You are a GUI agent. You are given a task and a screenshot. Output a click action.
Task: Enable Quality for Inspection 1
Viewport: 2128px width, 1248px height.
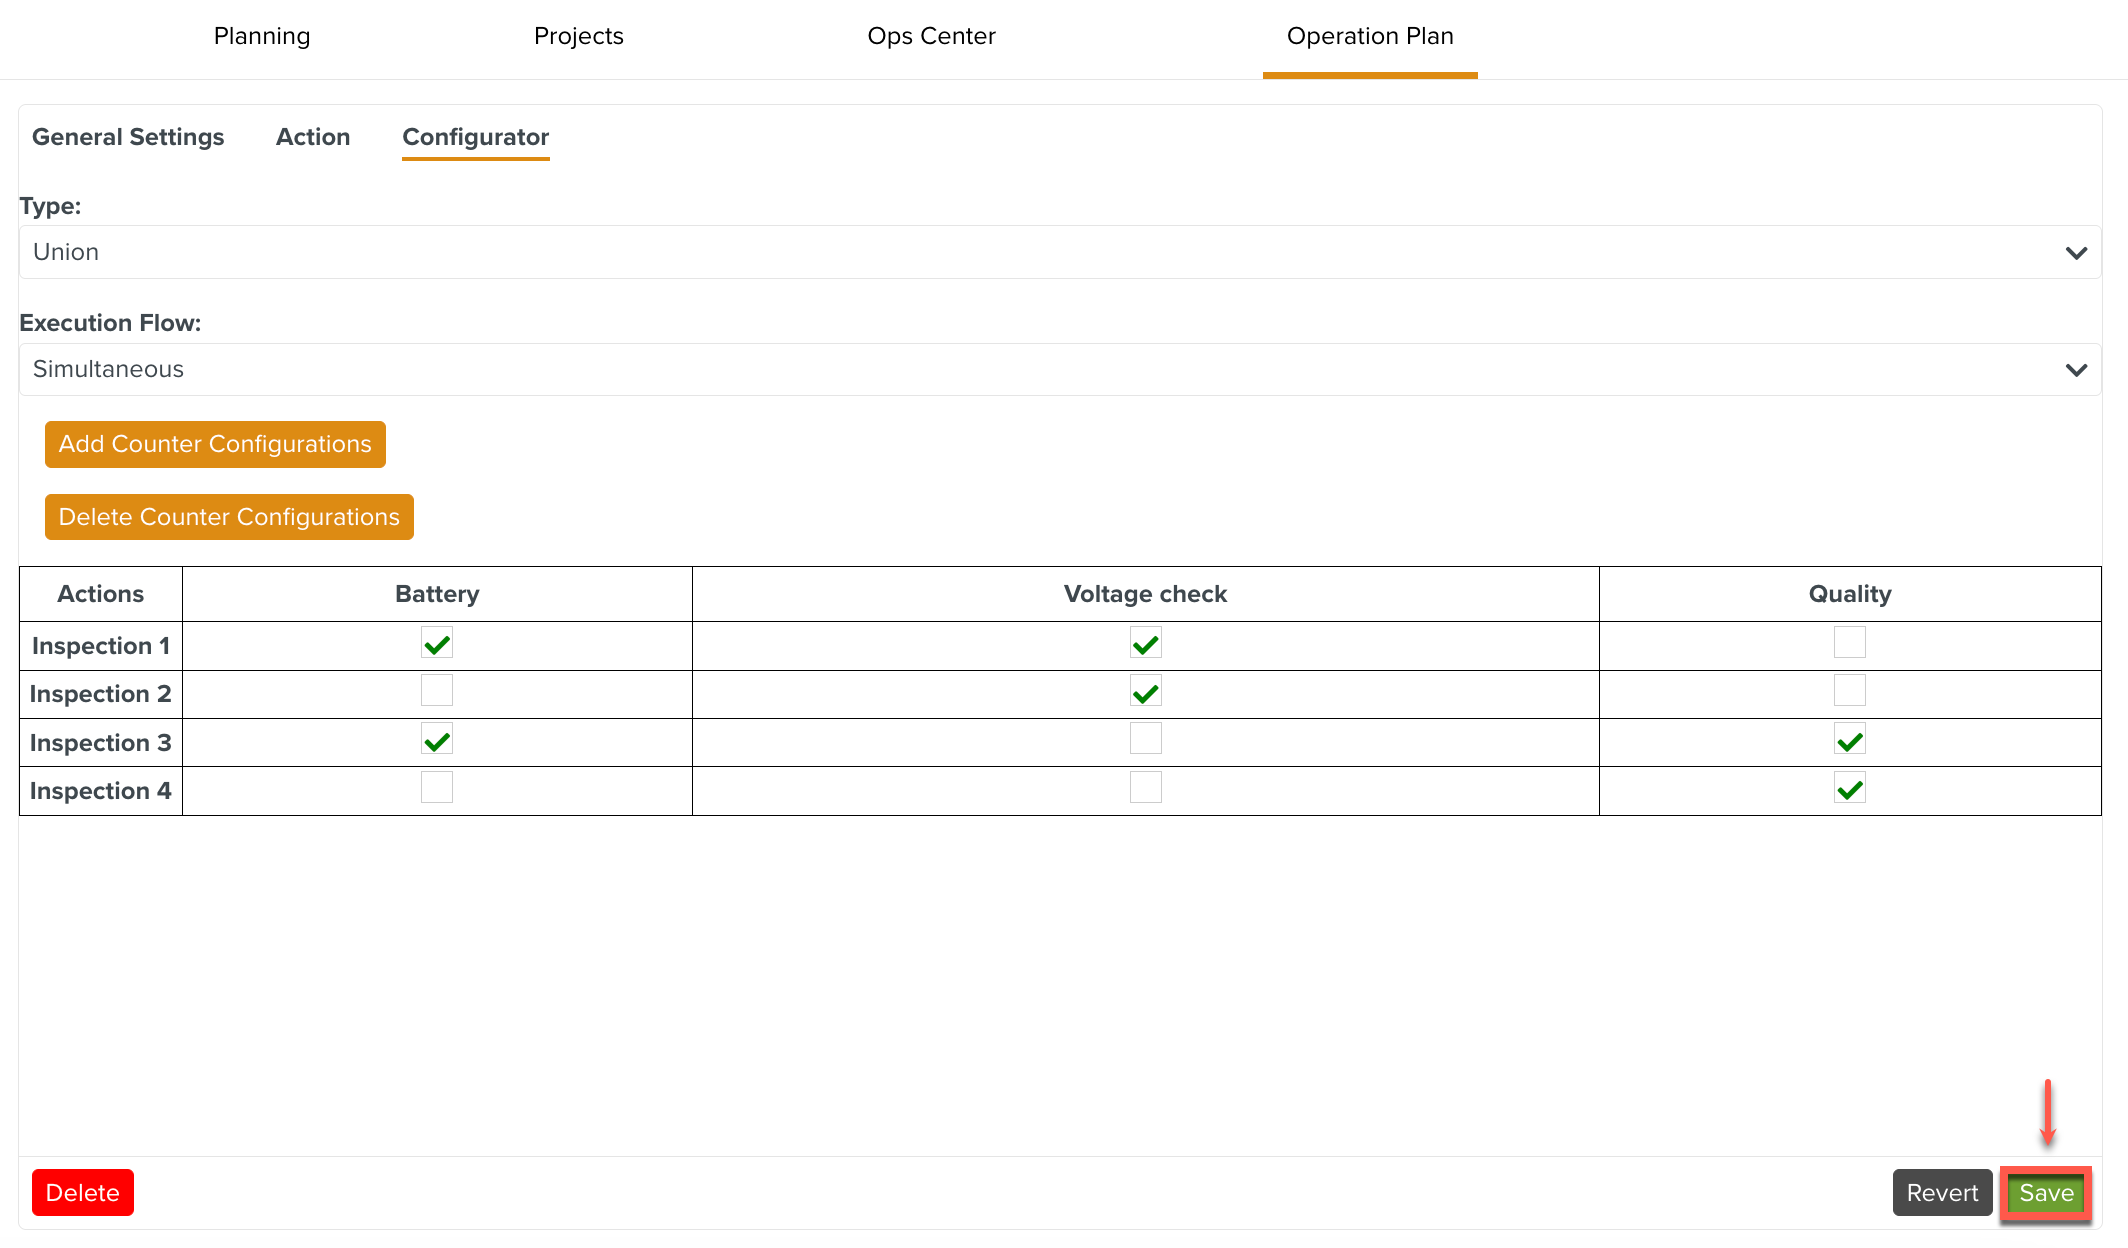click(1849, 642)
